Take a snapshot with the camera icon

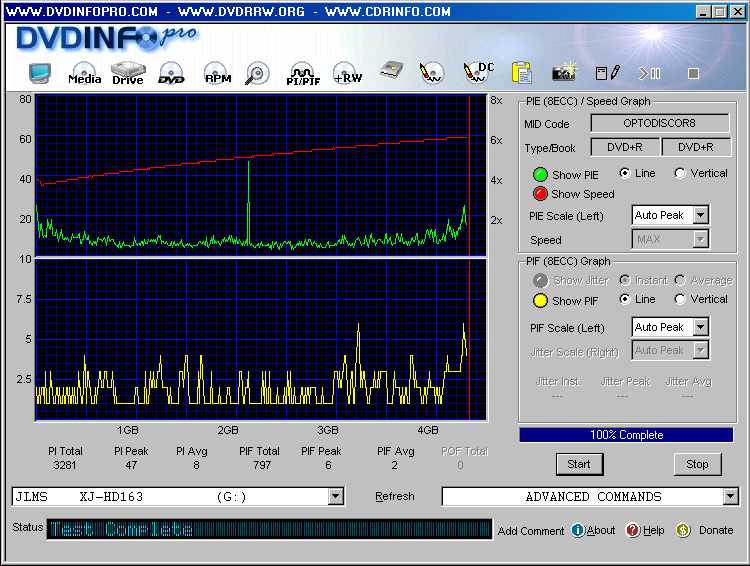pyautogui.click(x=564, y=72)
